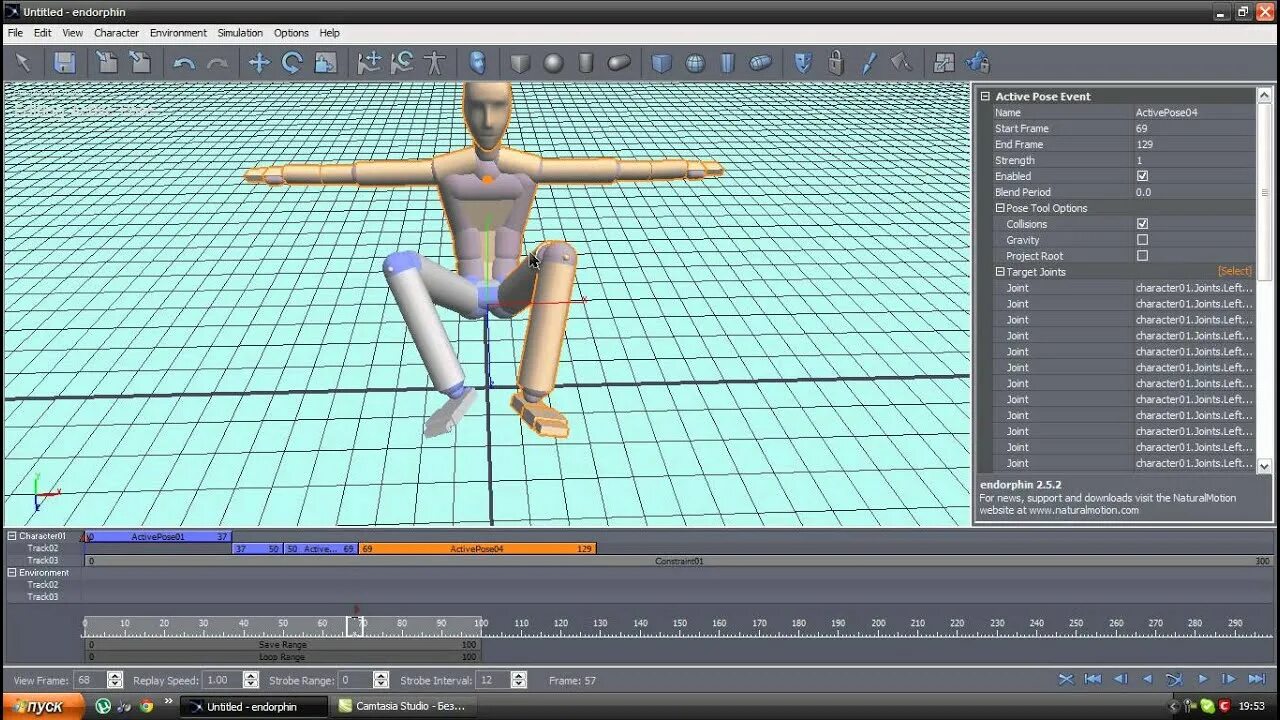Click the Strength value field
Viewport: 1280px width, 720px height.
coord(1193,160)
